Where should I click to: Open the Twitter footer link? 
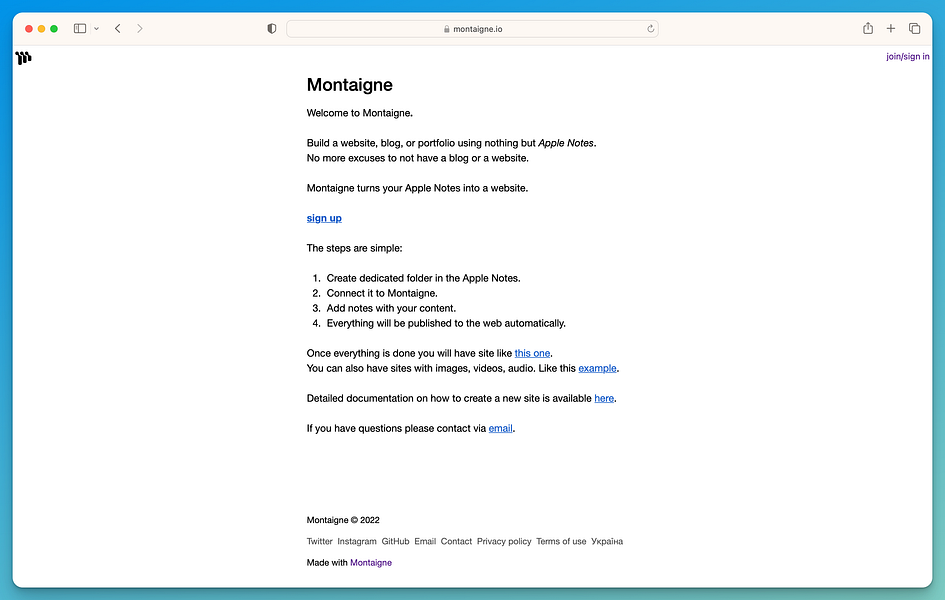point(319,541)
